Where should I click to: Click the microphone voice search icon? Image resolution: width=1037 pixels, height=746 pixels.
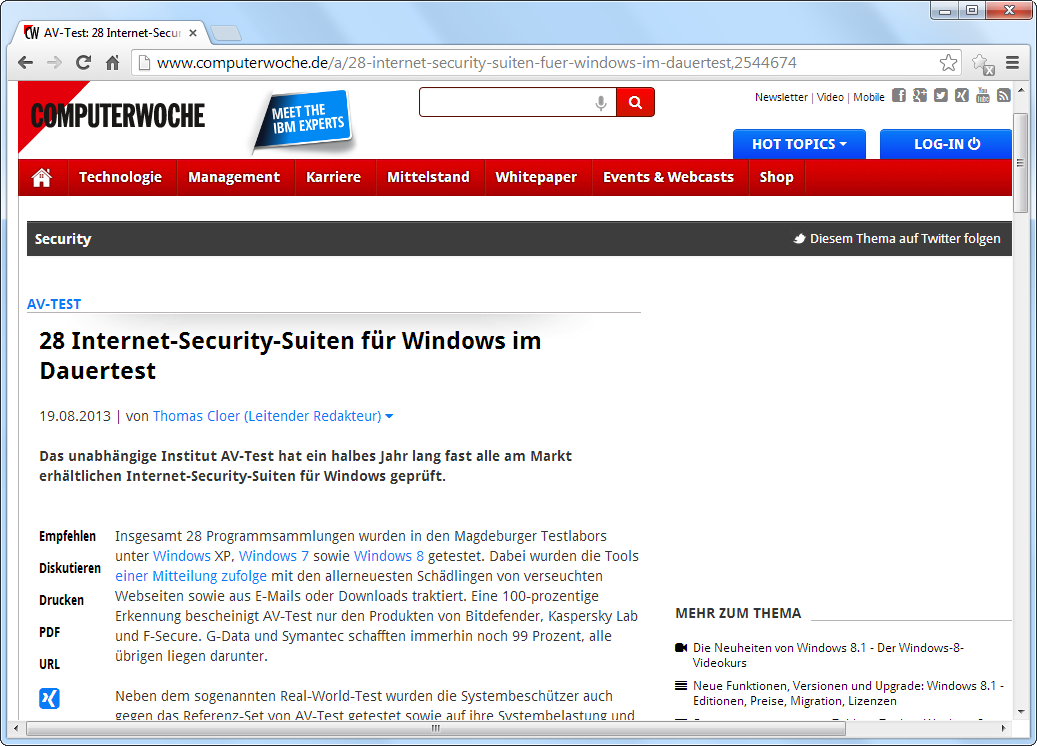[601, 102]
